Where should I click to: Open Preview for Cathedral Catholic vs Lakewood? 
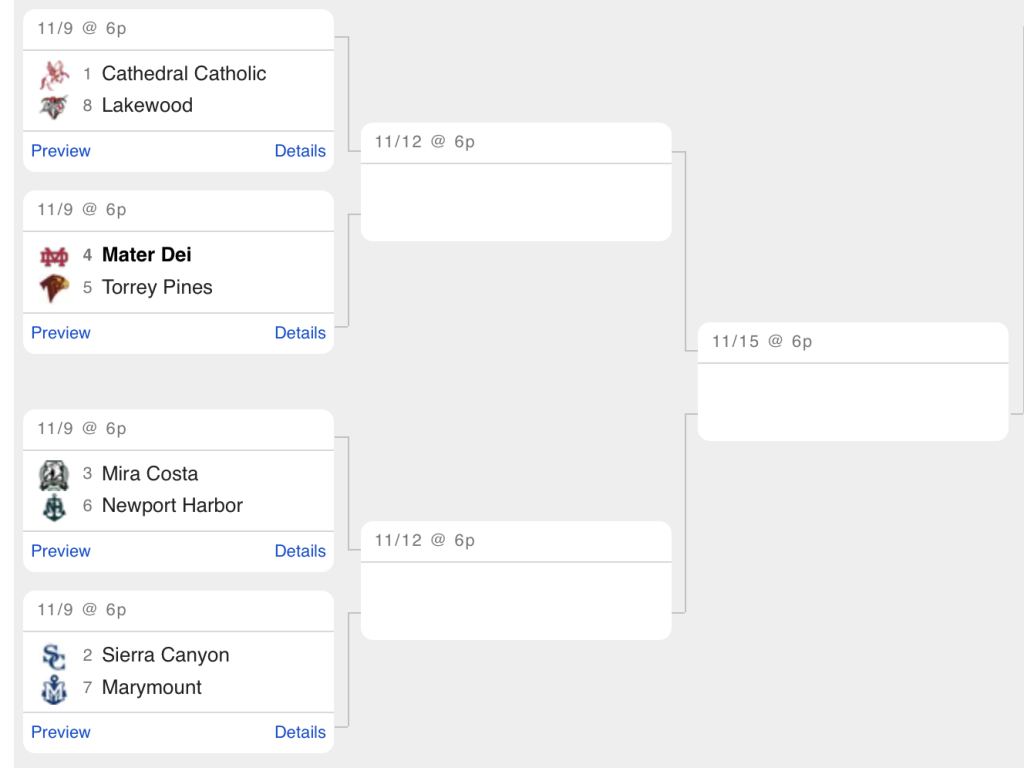[61, 151]
